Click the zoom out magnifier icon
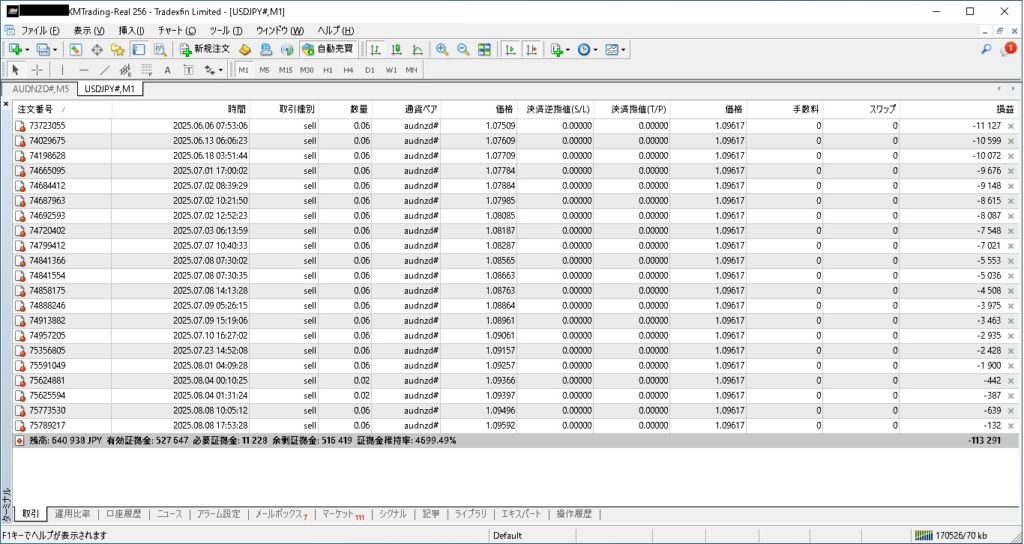 coord(463,49)
